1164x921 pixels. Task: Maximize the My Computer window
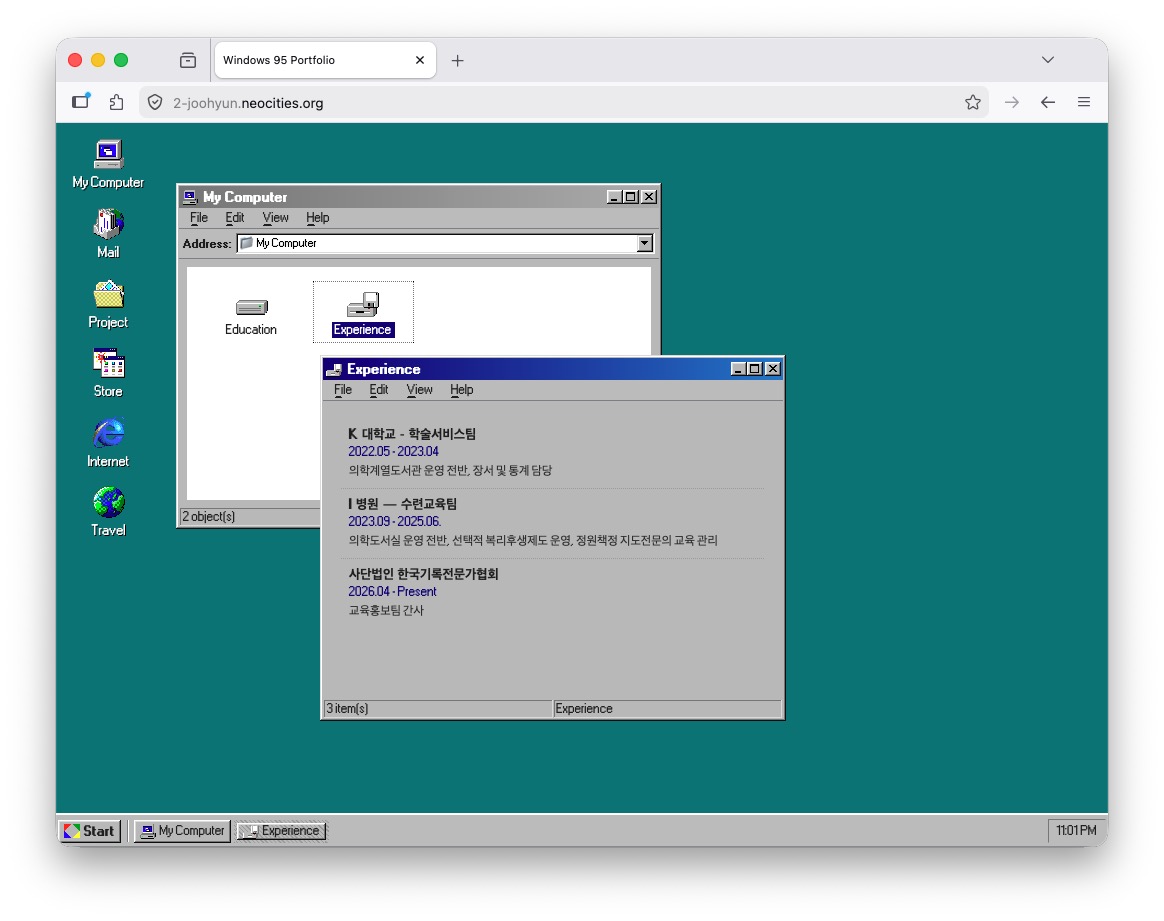pos(630,197)
